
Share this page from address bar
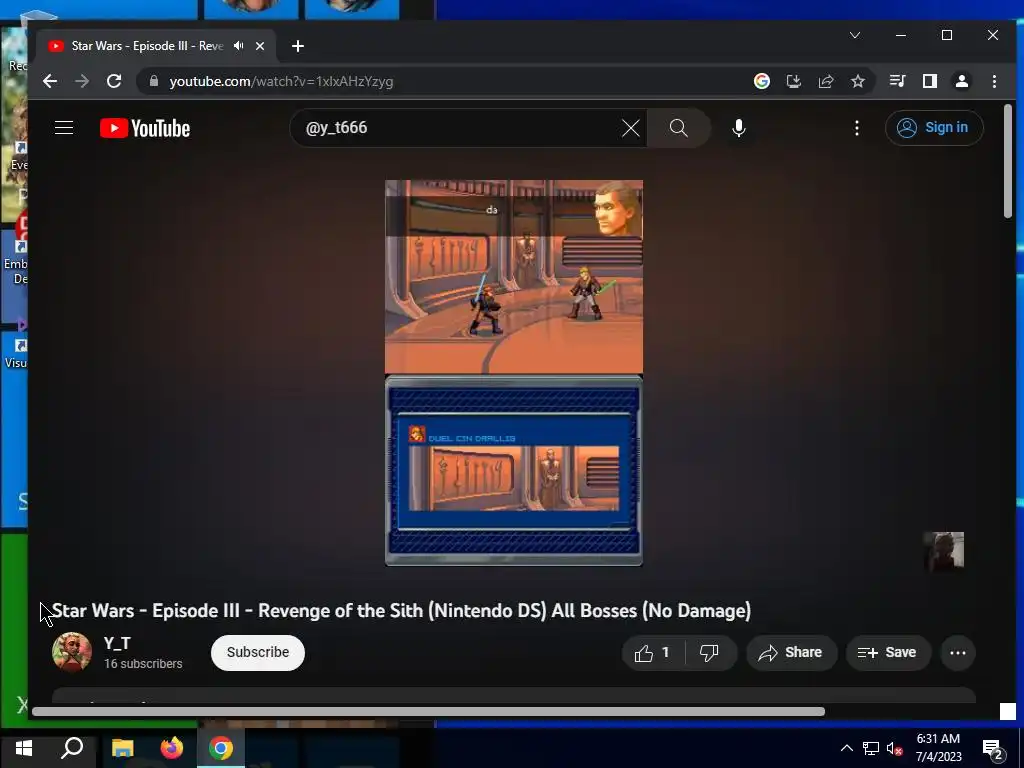pos(826,81)
